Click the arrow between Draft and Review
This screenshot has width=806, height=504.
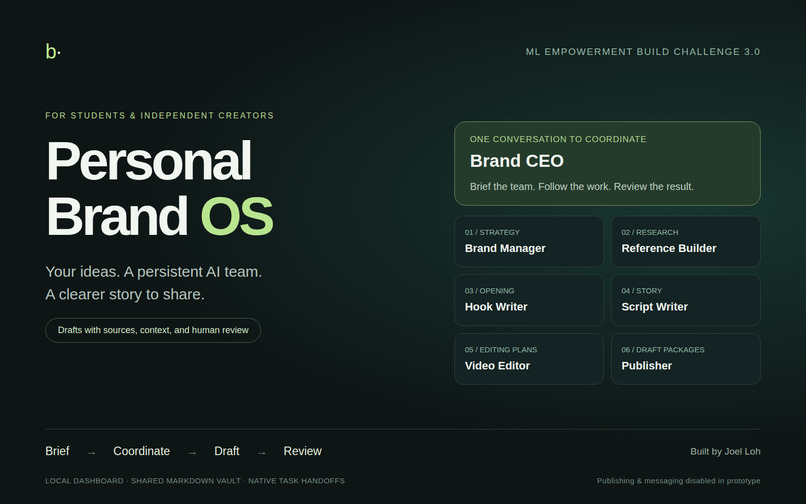point(262,453)
